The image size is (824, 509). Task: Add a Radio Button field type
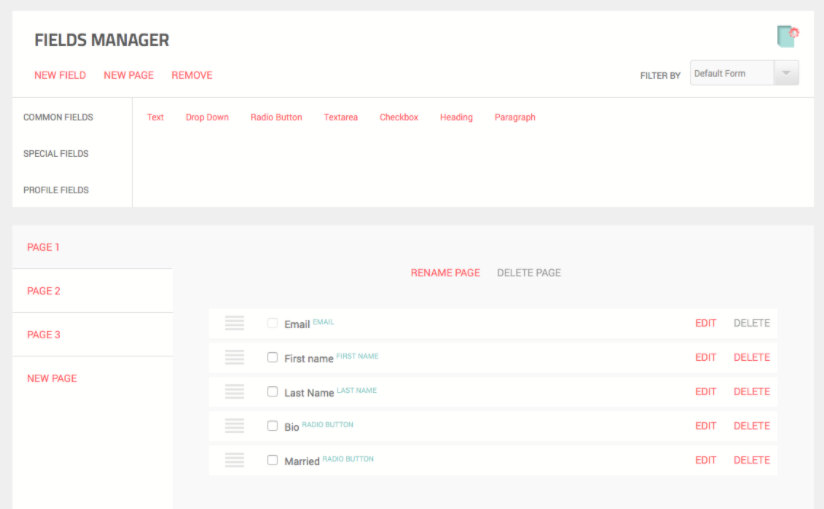276,117
